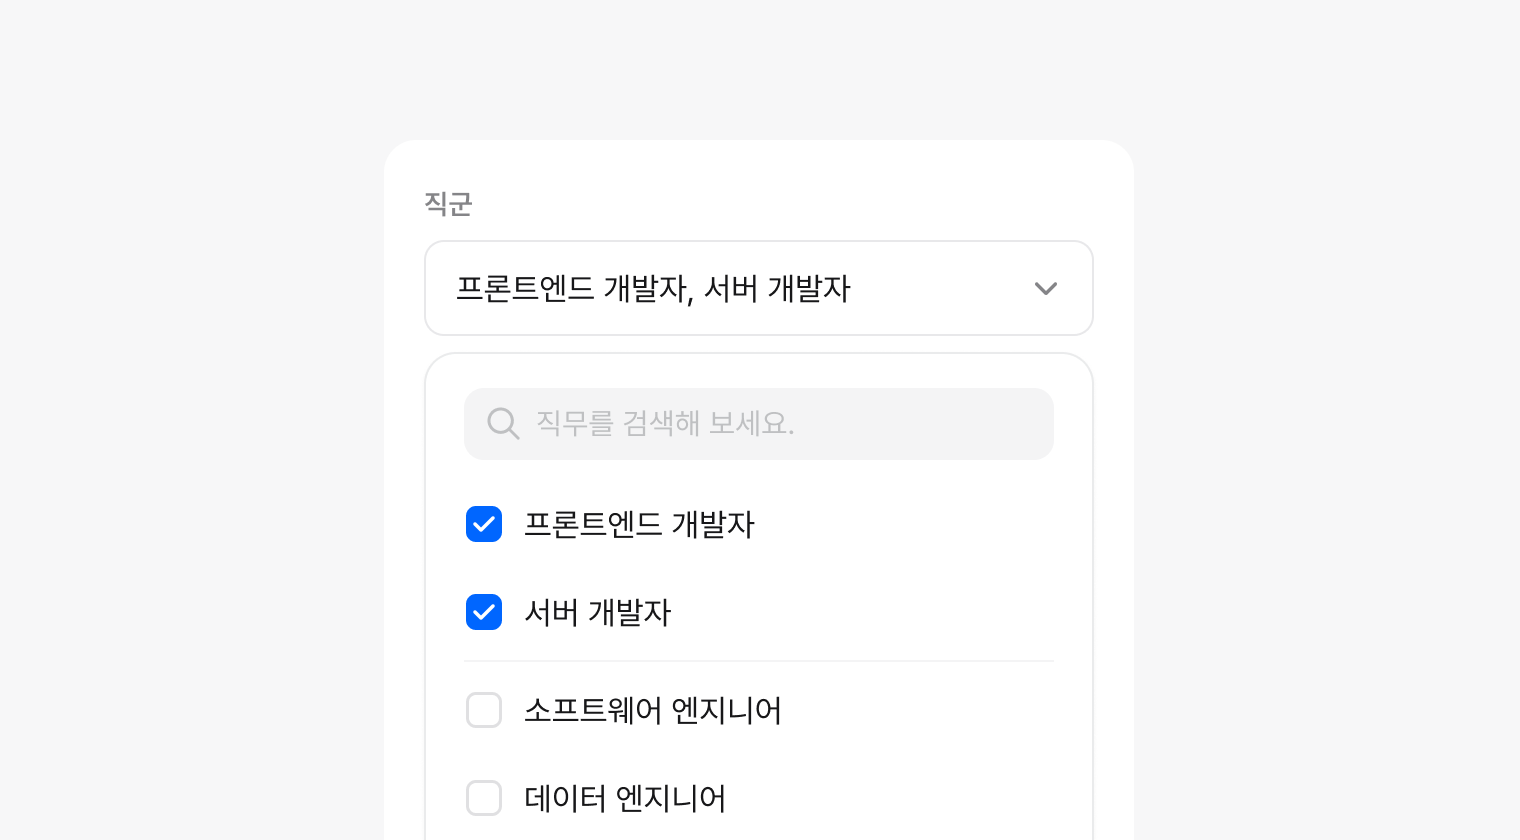1520x840 pixels.
Task: Enable the 데이터 엔지니어 checkbox
Action: [484, 798]
